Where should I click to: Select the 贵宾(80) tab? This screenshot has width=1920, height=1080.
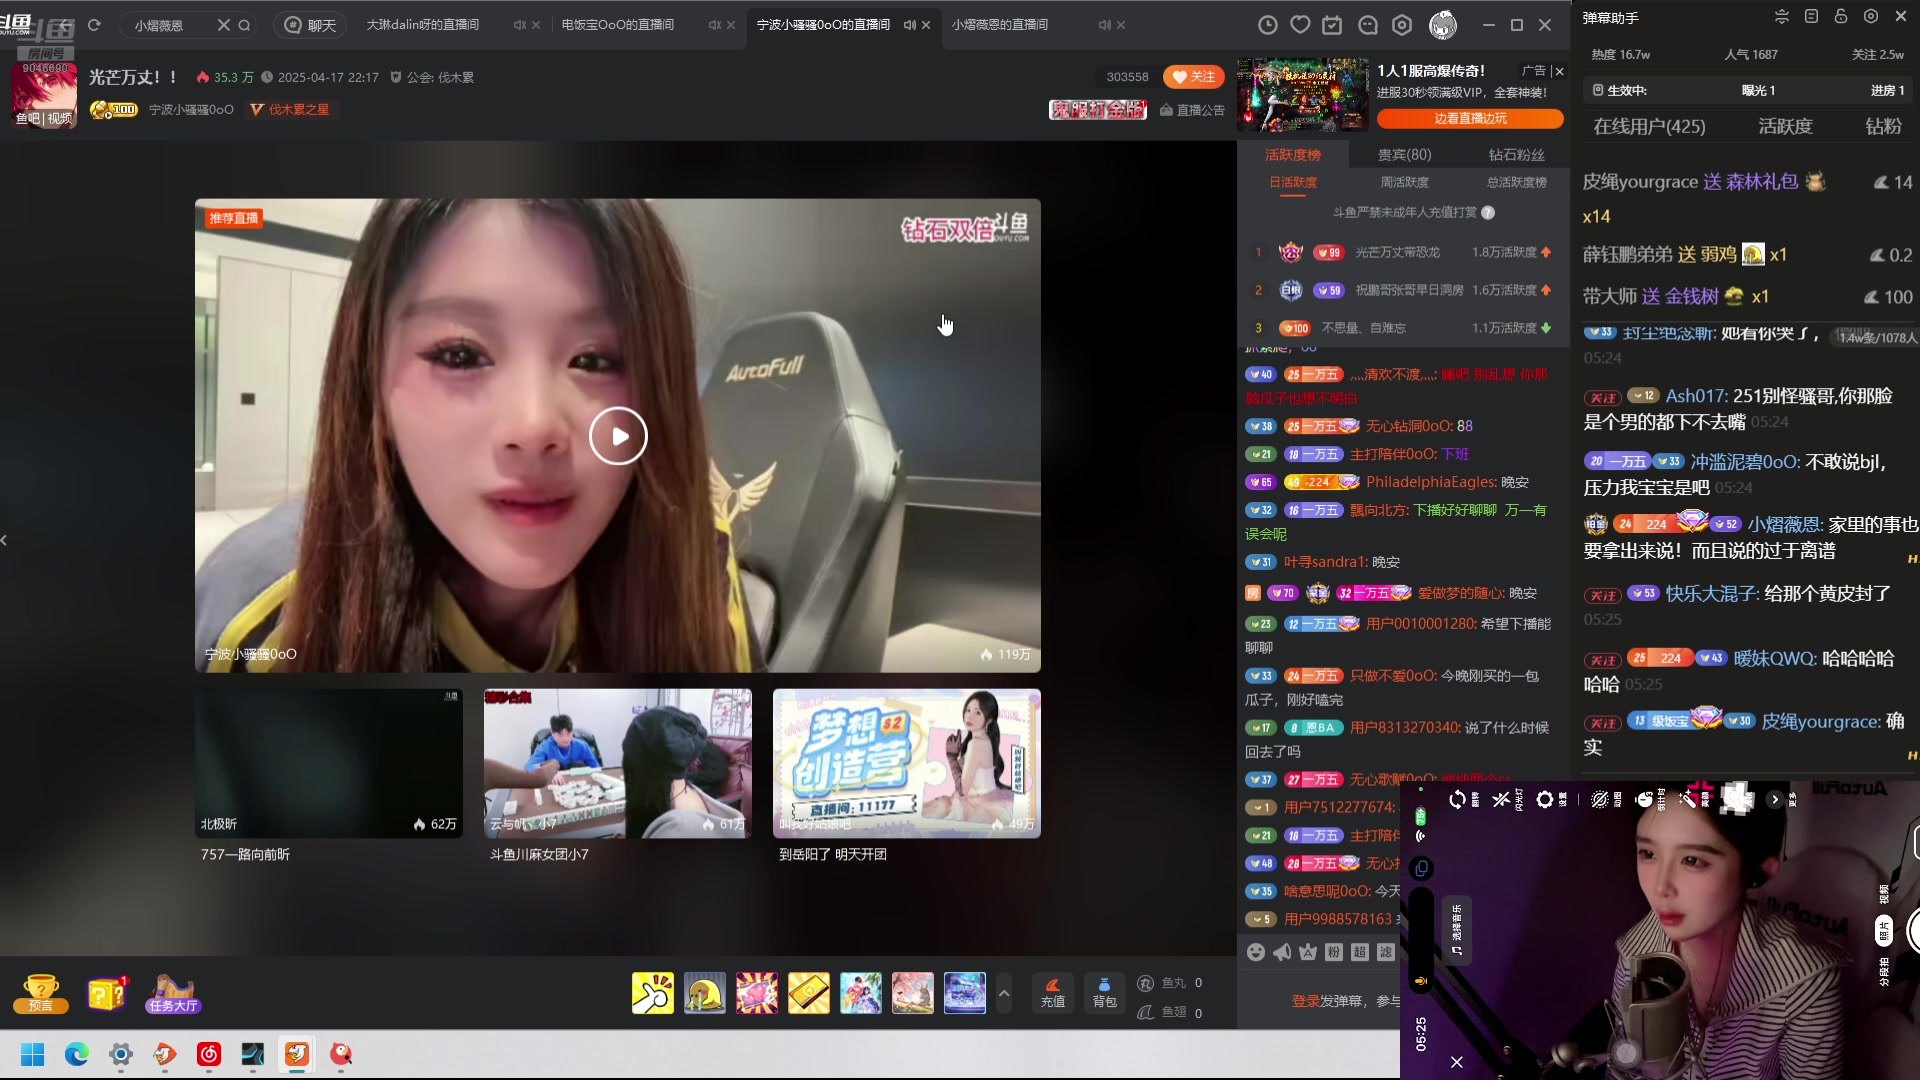click(x=1404, y=155)
